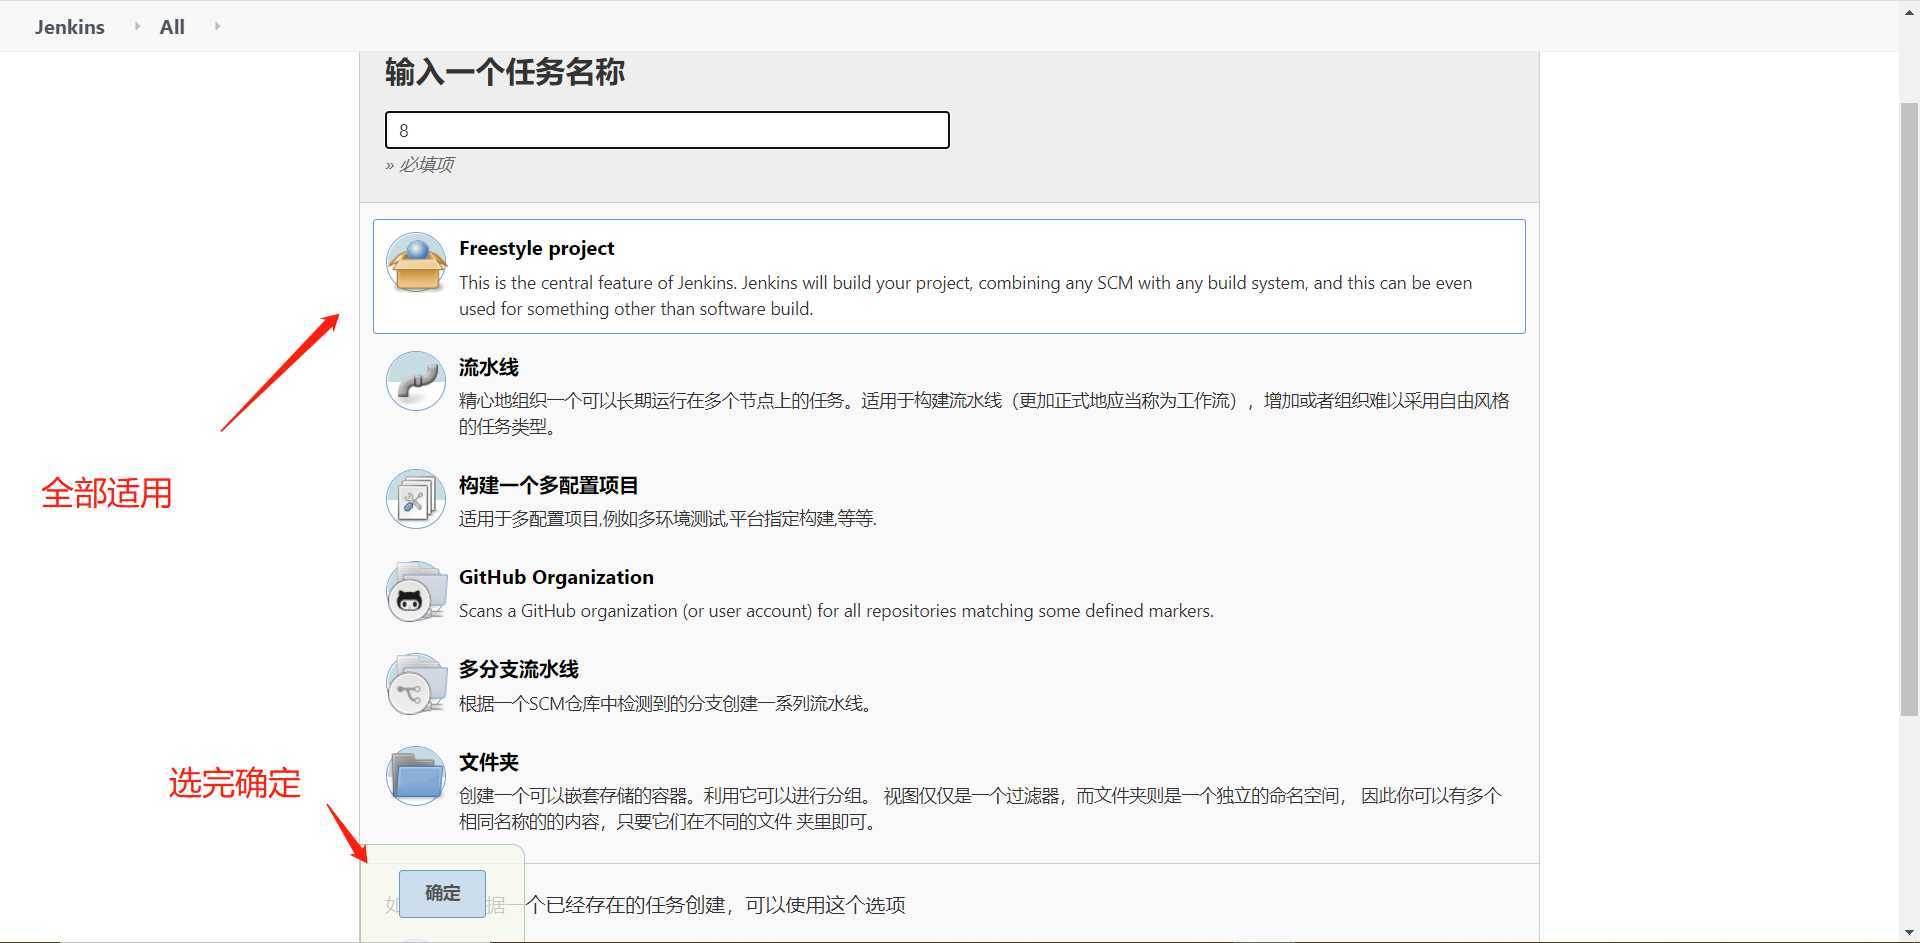Click description '适用于多配置项目,例如多环境测试'
Screen dimensions: 1920x943
click(667, 518)
